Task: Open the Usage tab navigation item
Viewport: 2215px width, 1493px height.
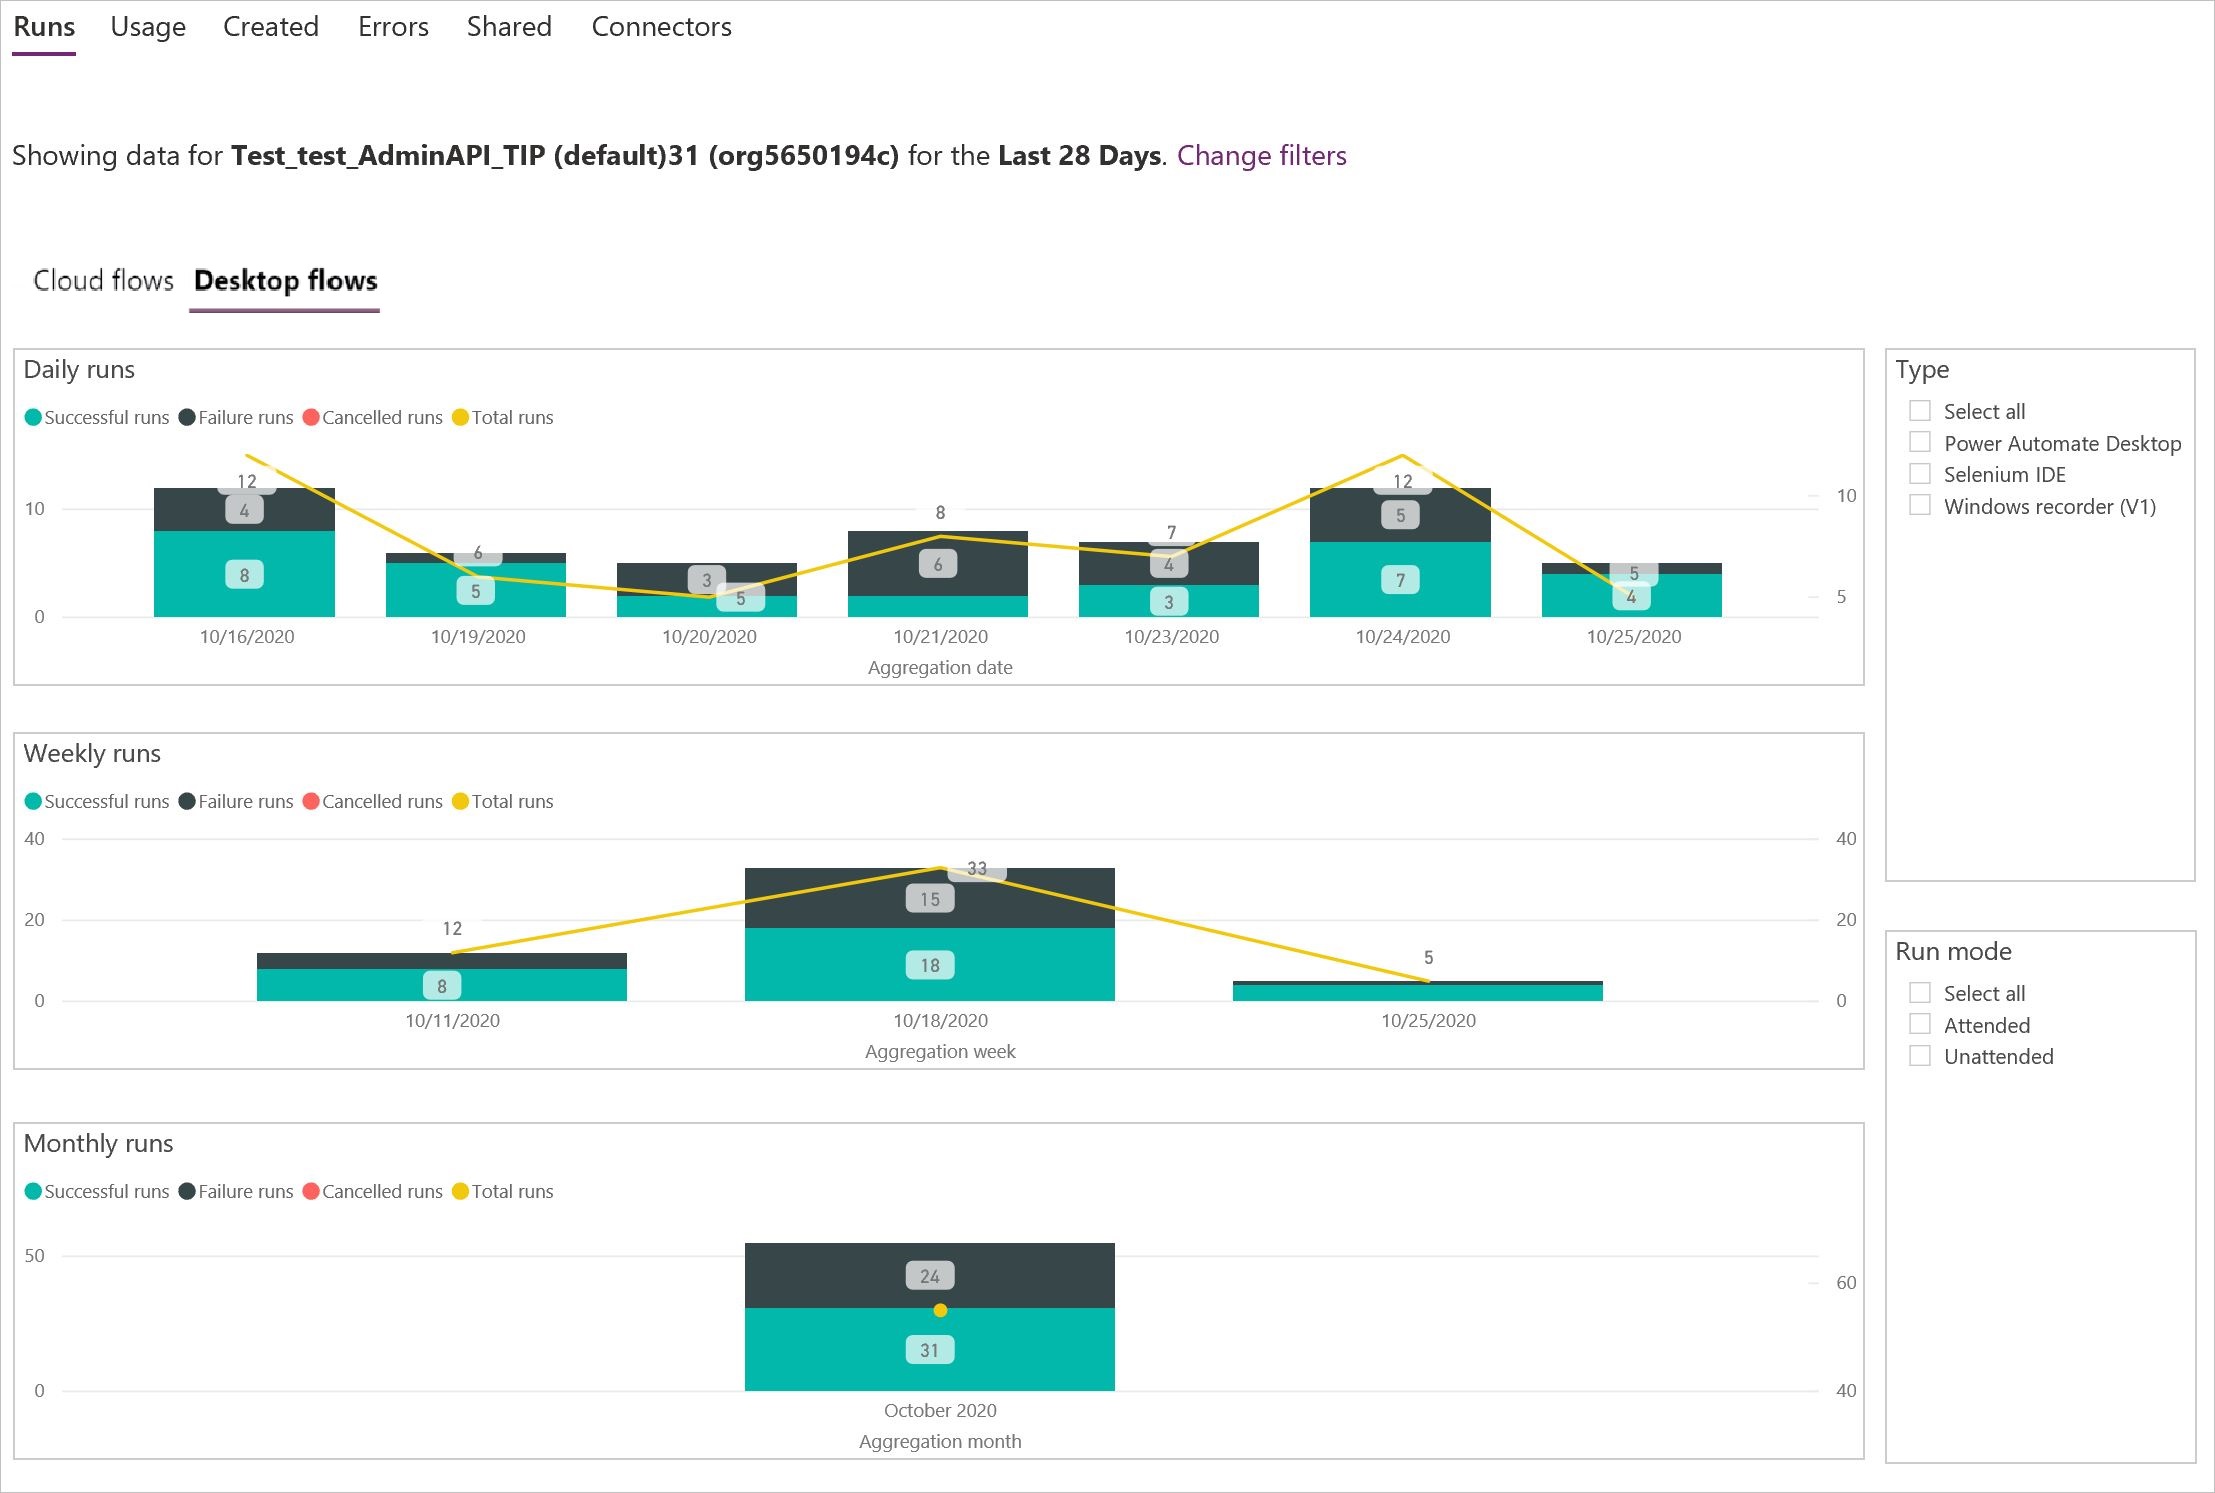Action: 147,25
